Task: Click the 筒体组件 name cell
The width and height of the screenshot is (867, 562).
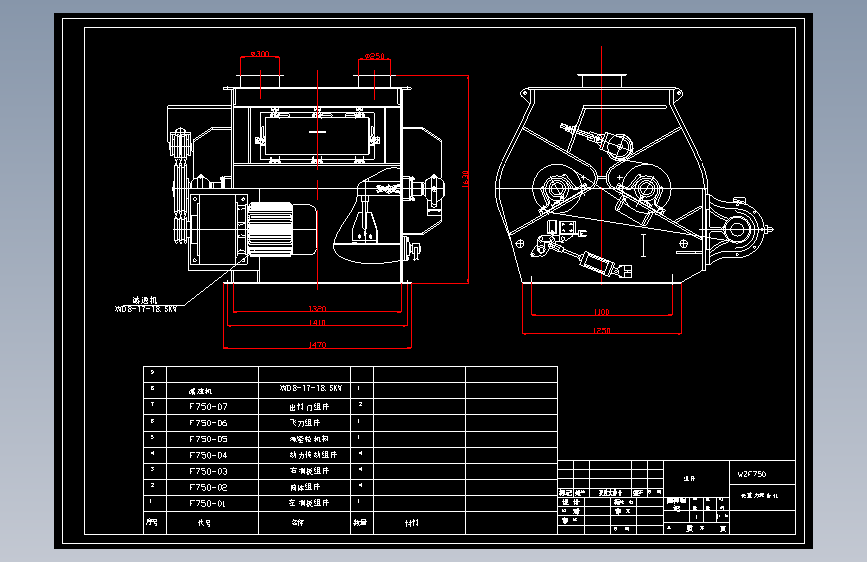Action: pos(305,487)
